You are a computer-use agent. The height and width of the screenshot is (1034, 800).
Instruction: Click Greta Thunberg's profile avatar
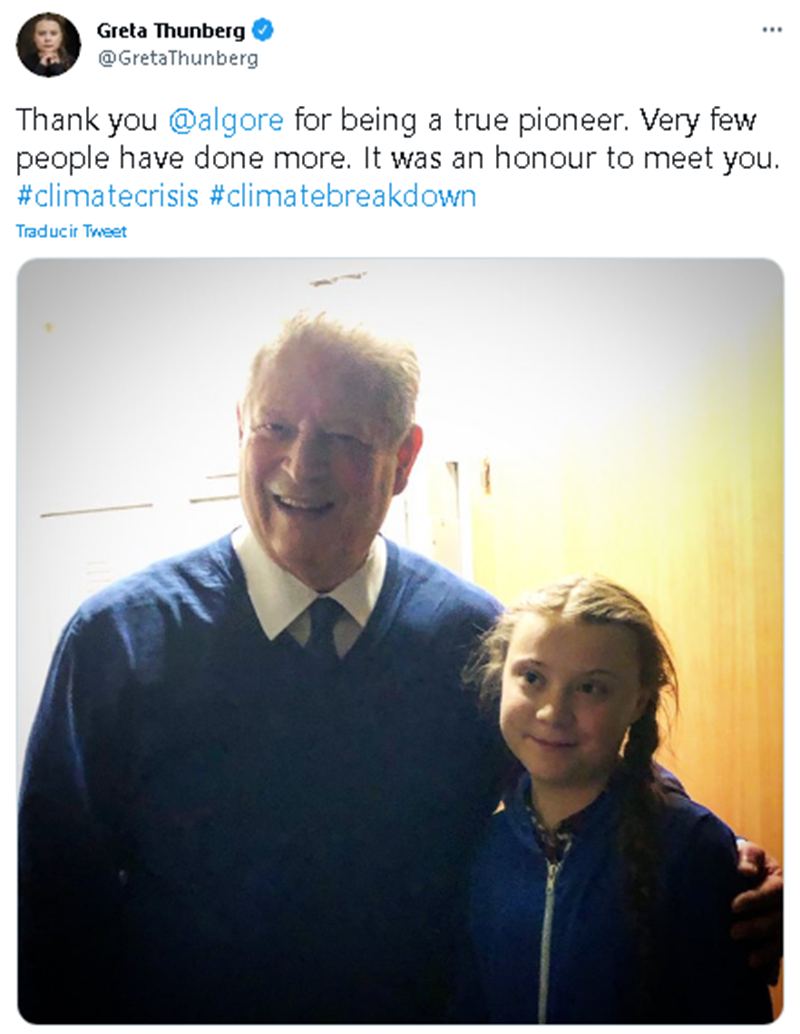pos(48,45)
